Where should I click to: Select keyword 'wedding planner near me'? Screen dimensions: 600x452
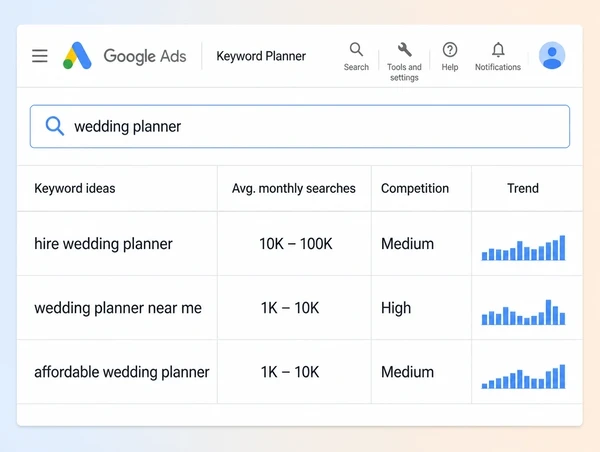118,308
